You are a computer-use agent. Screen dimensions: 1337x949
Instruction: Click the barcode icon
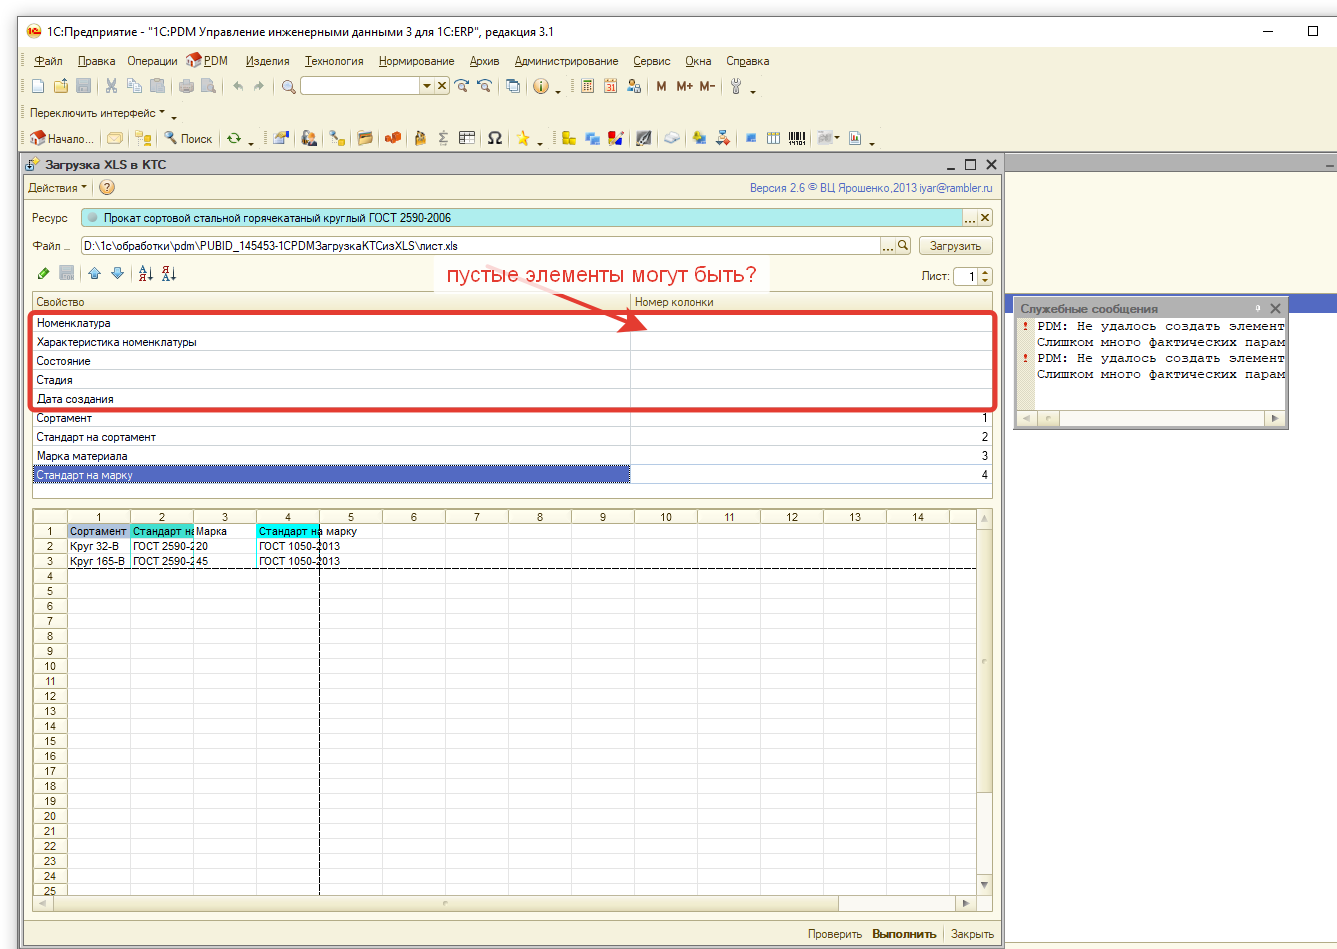(797, 139)
